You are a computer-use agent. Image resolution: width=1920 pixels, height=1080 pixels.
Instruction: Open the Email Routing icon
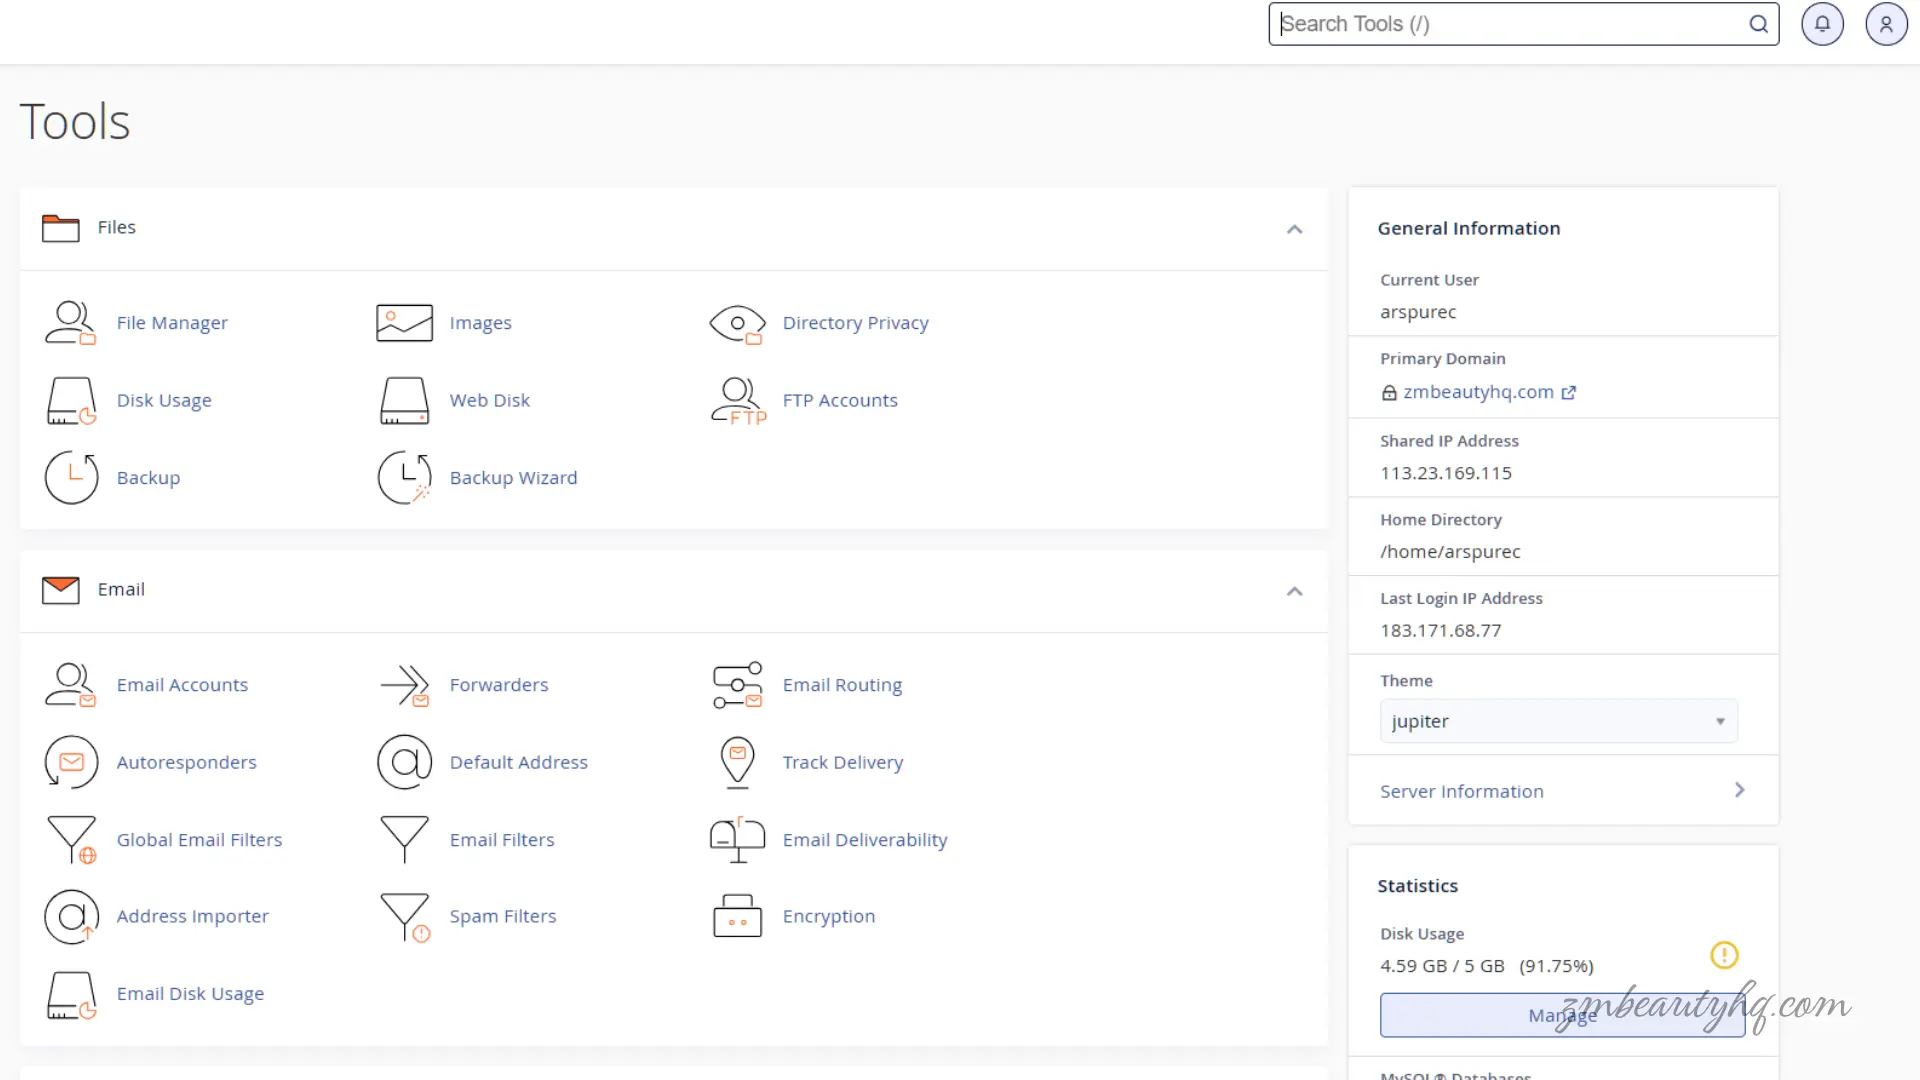[x=737, y=685]
